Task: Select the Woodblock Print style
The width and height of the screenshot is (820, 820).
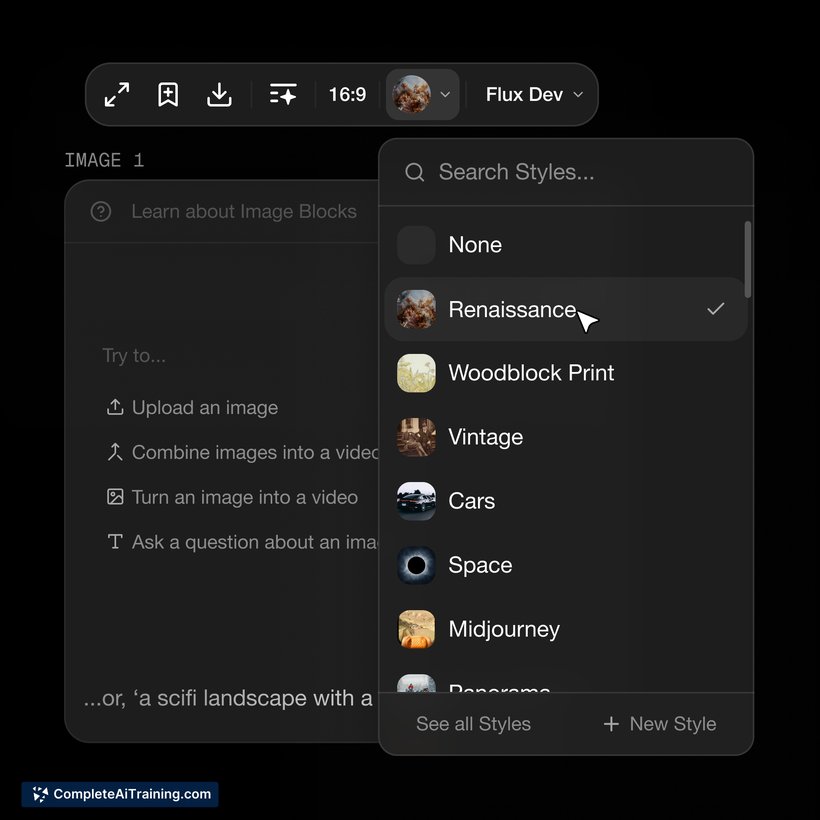Action: pyautogui.click(x=566, y=373)
